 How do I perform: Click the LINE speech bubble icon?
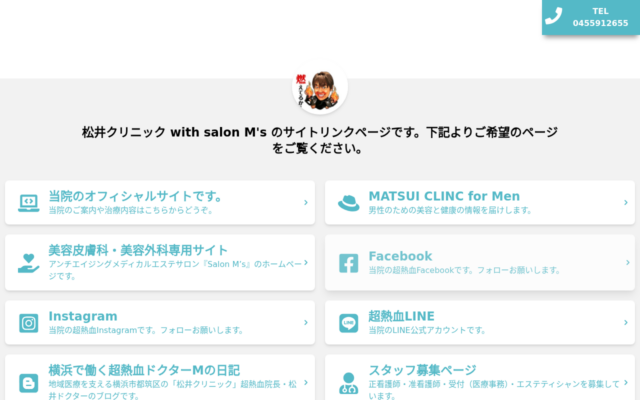click(349, 323)
